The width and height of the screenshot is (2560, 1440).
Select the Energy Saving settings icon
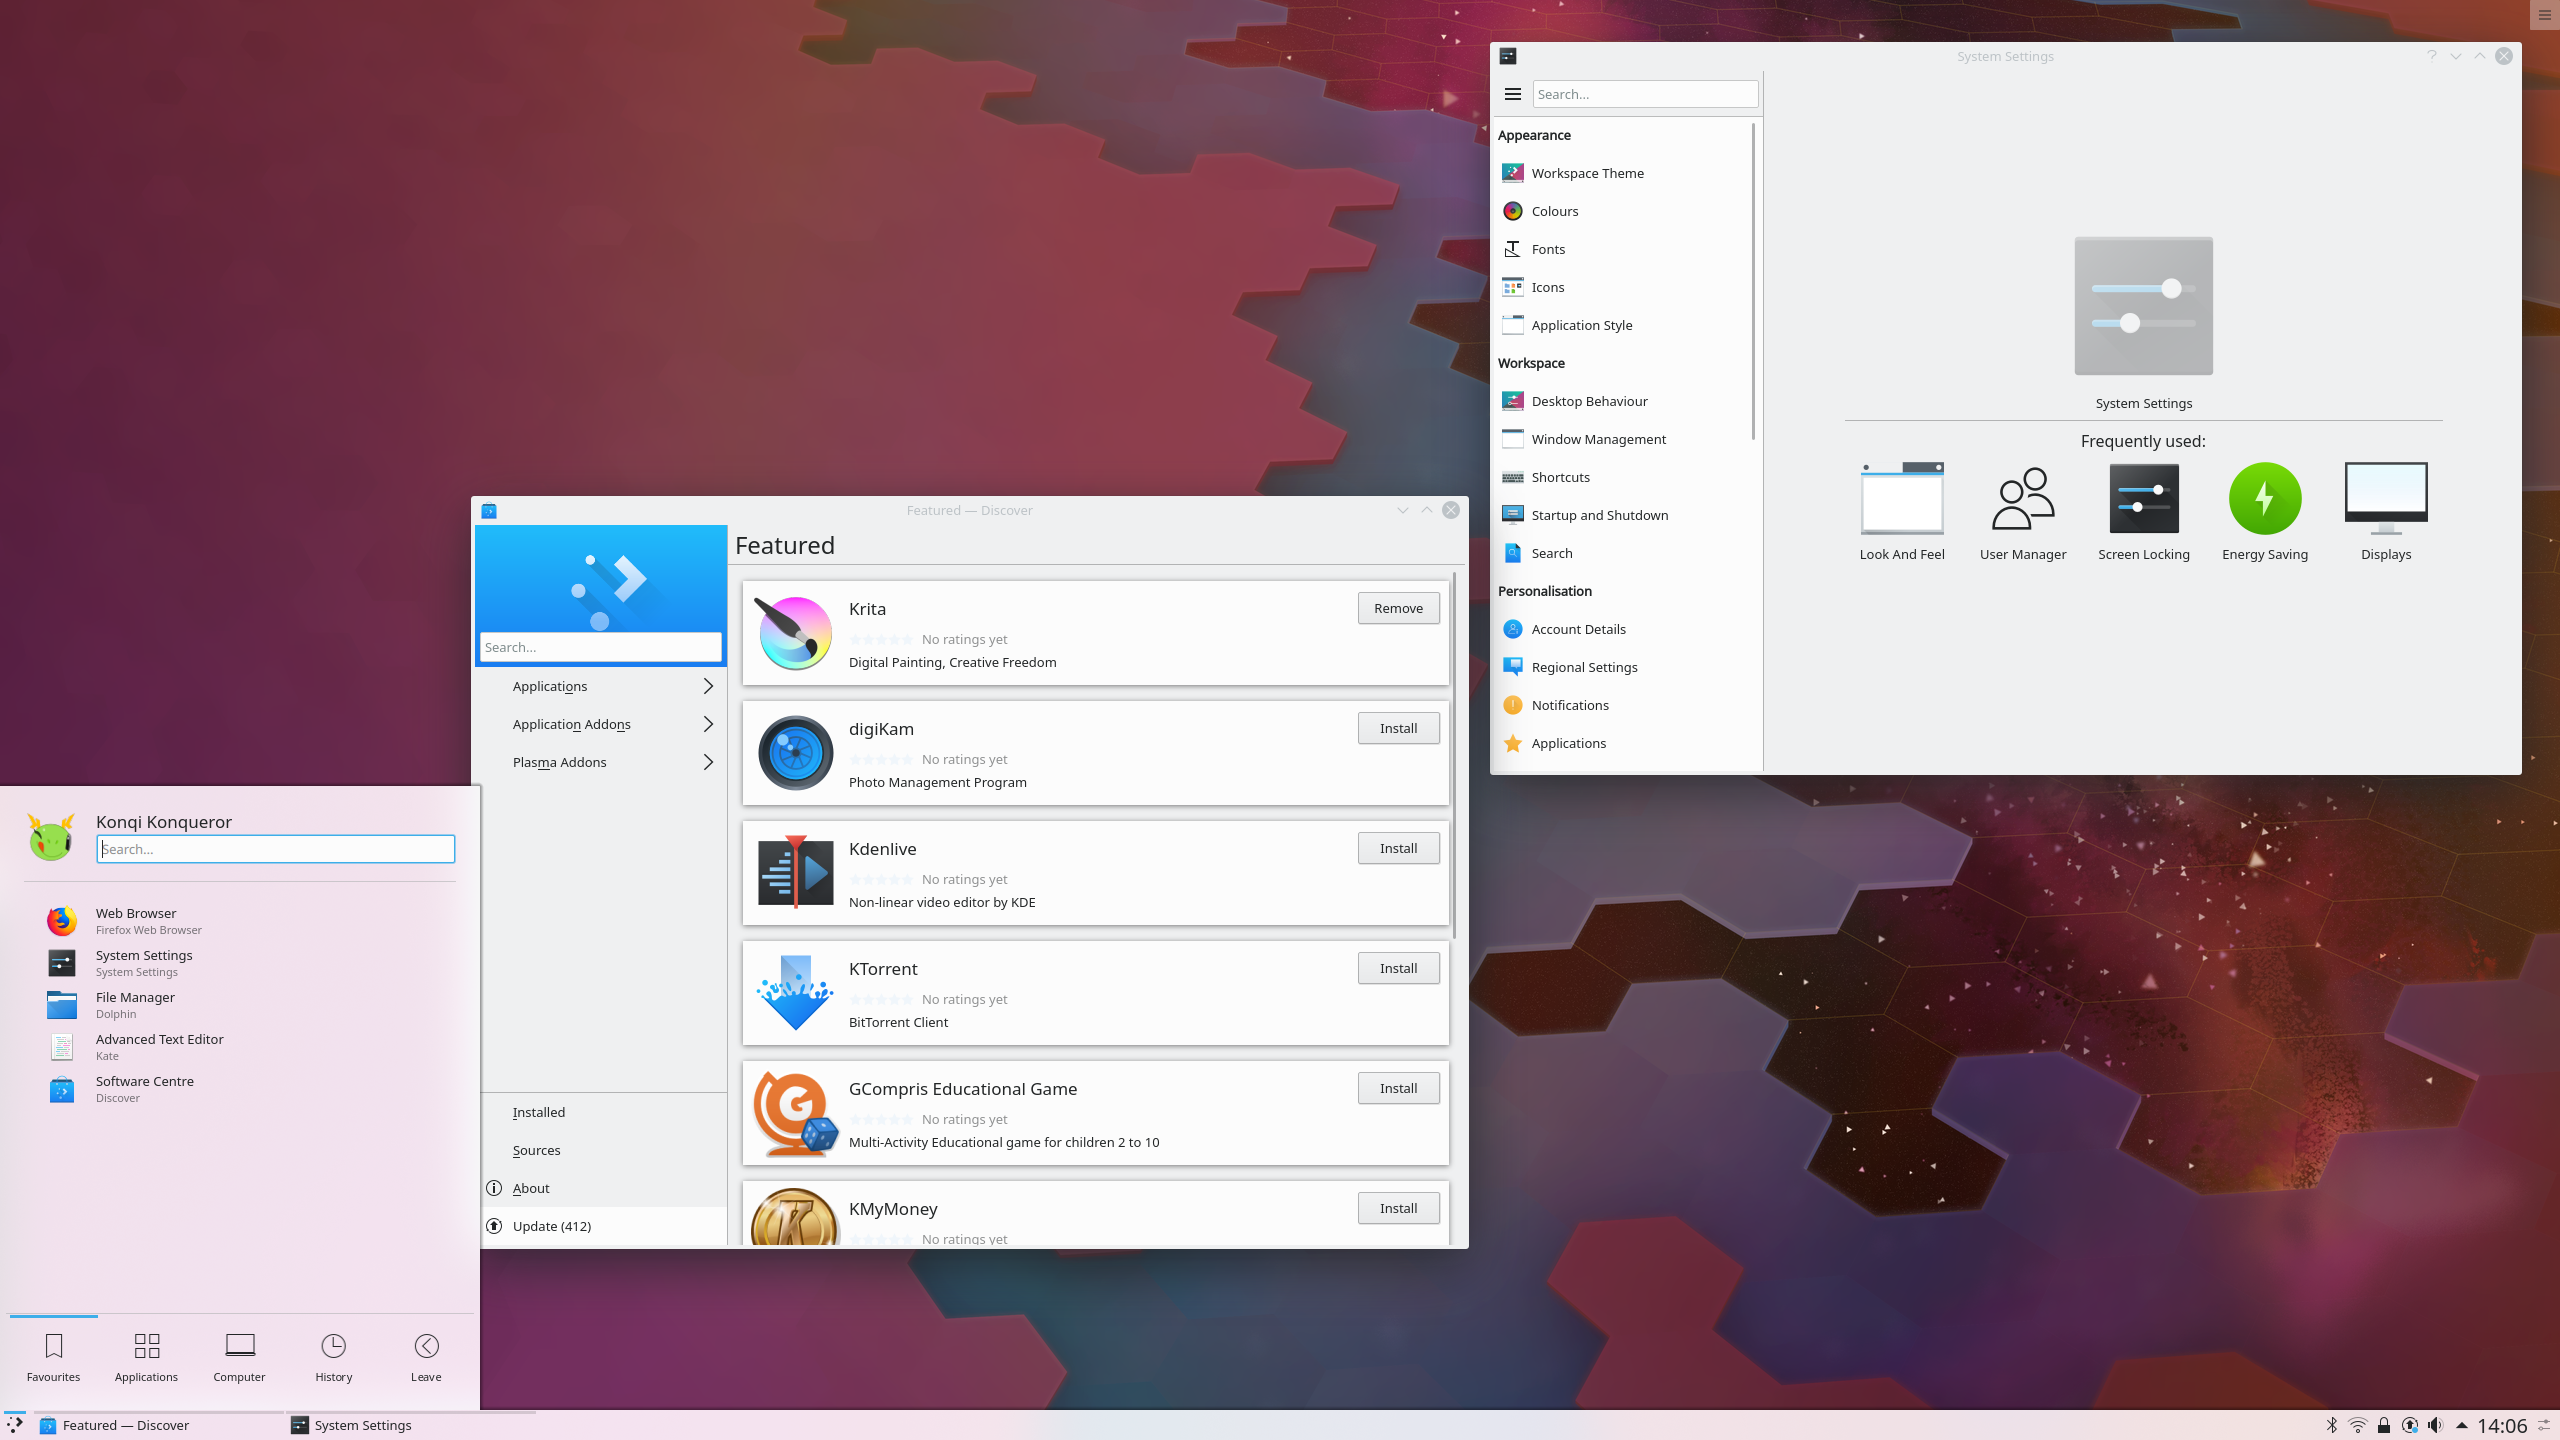click(x=2265, y=498)
